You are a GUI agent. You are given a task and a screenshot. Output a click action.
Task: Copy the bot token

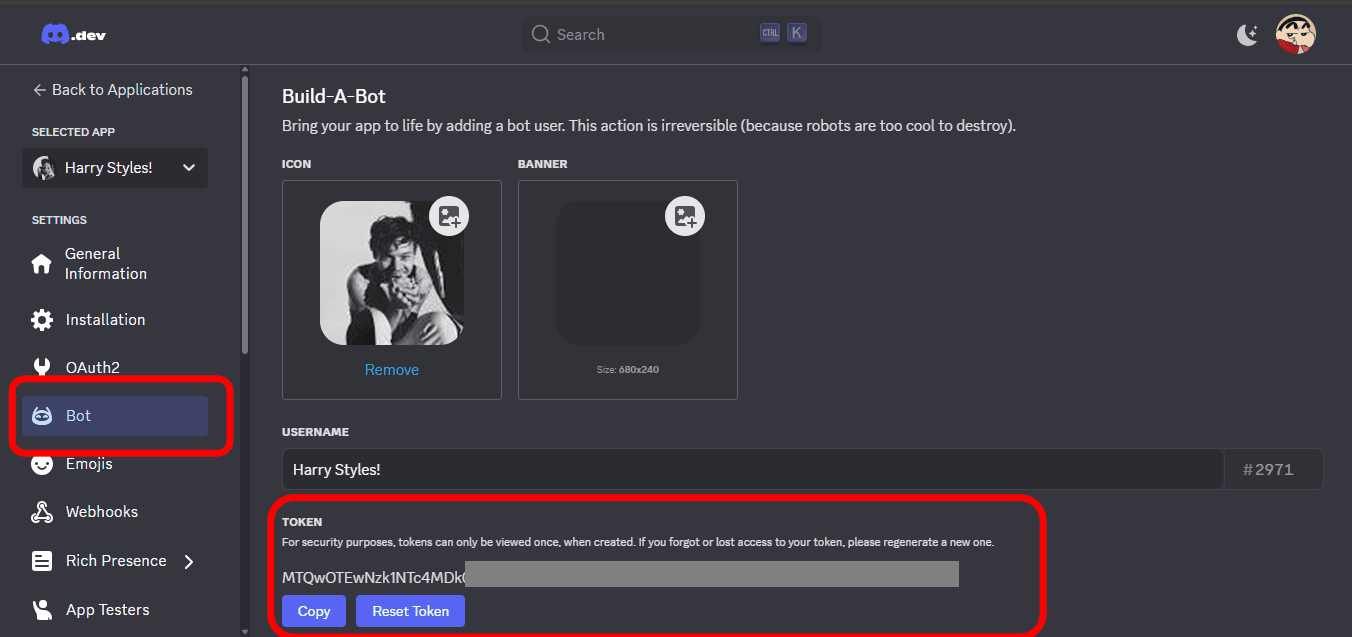[313, 610]
